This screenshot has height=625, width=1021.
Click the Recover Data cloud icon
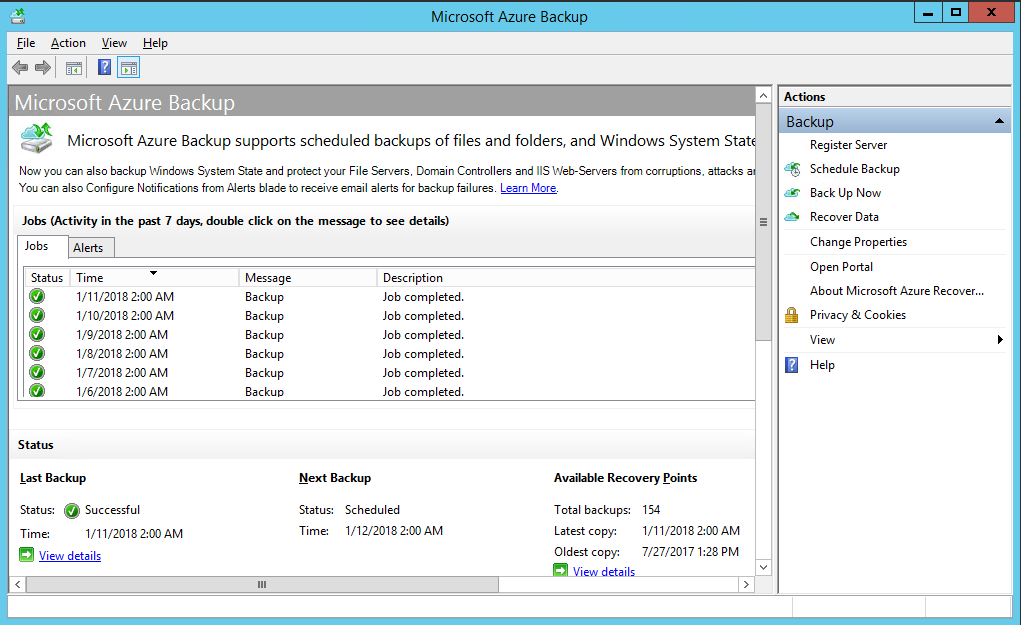tap(792, 217)
